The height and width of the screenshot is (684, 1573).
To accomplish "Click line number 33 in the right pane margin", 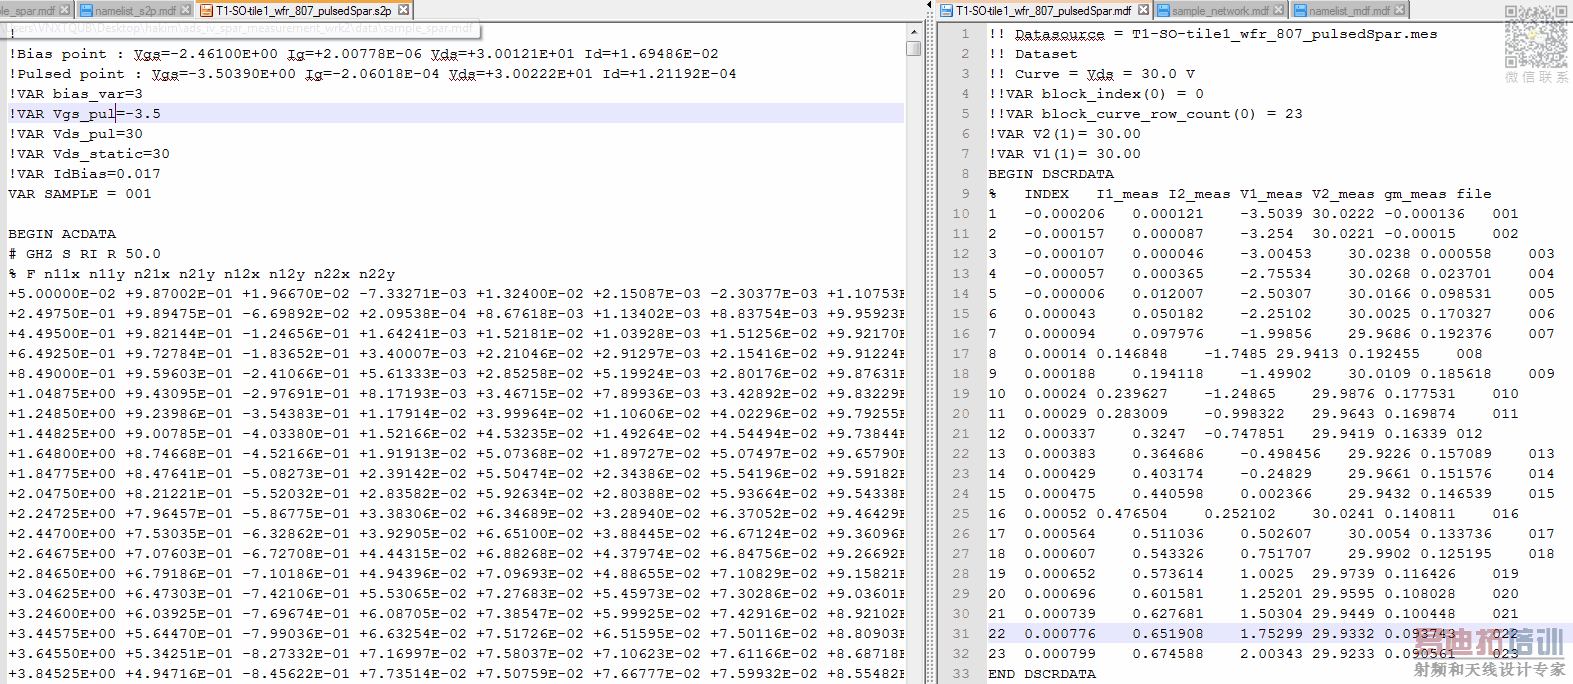I will pyautogui.click(x=961, y=674).
